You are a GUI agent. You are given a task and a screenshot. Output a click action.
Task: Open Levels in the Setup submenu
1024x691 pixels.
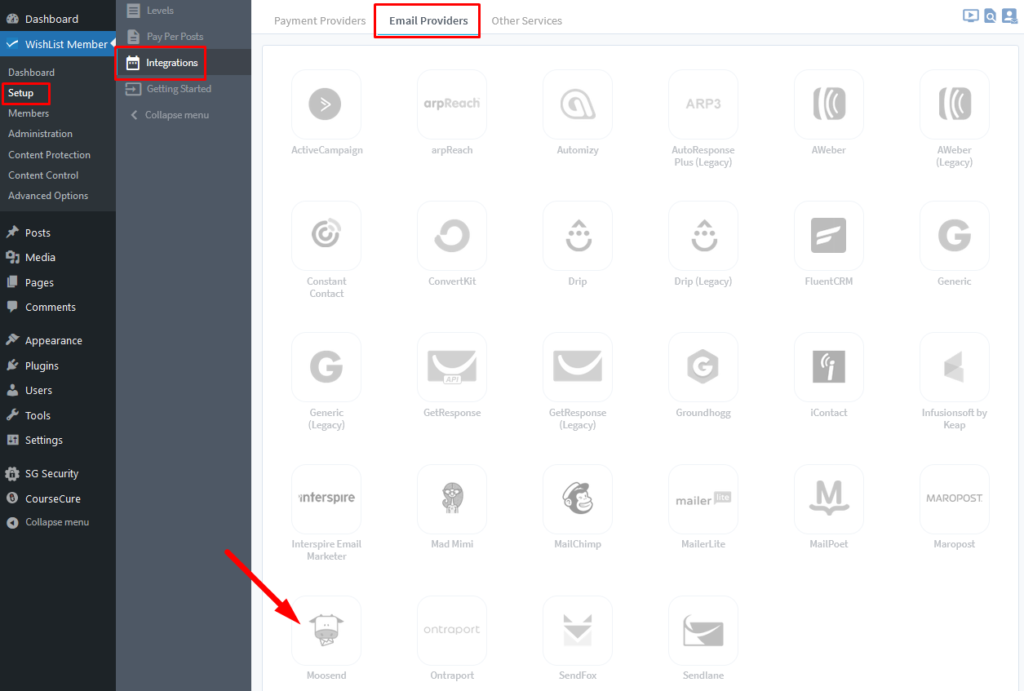184,10
